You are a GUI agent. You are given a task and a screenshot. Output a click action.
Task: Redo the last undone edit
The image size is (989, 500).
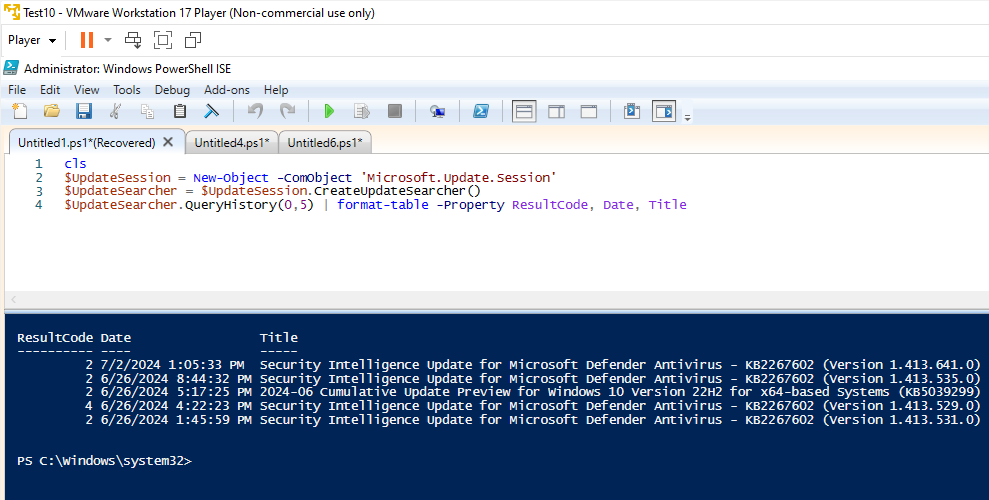tap(288, 112)
